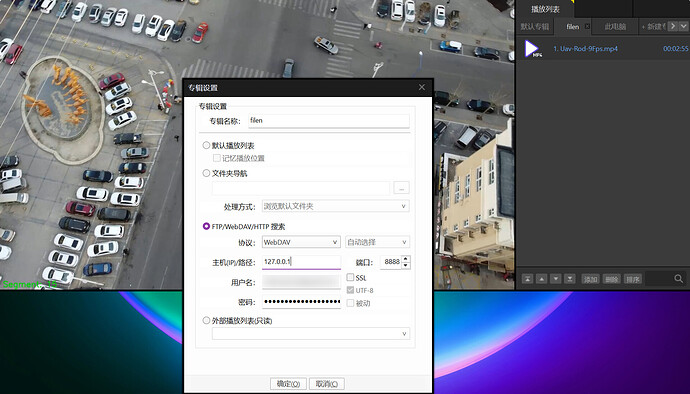Viewport: 690px width, 394px height.
Task: Toggle the 被动 checkbox
Action: [350, 303]
